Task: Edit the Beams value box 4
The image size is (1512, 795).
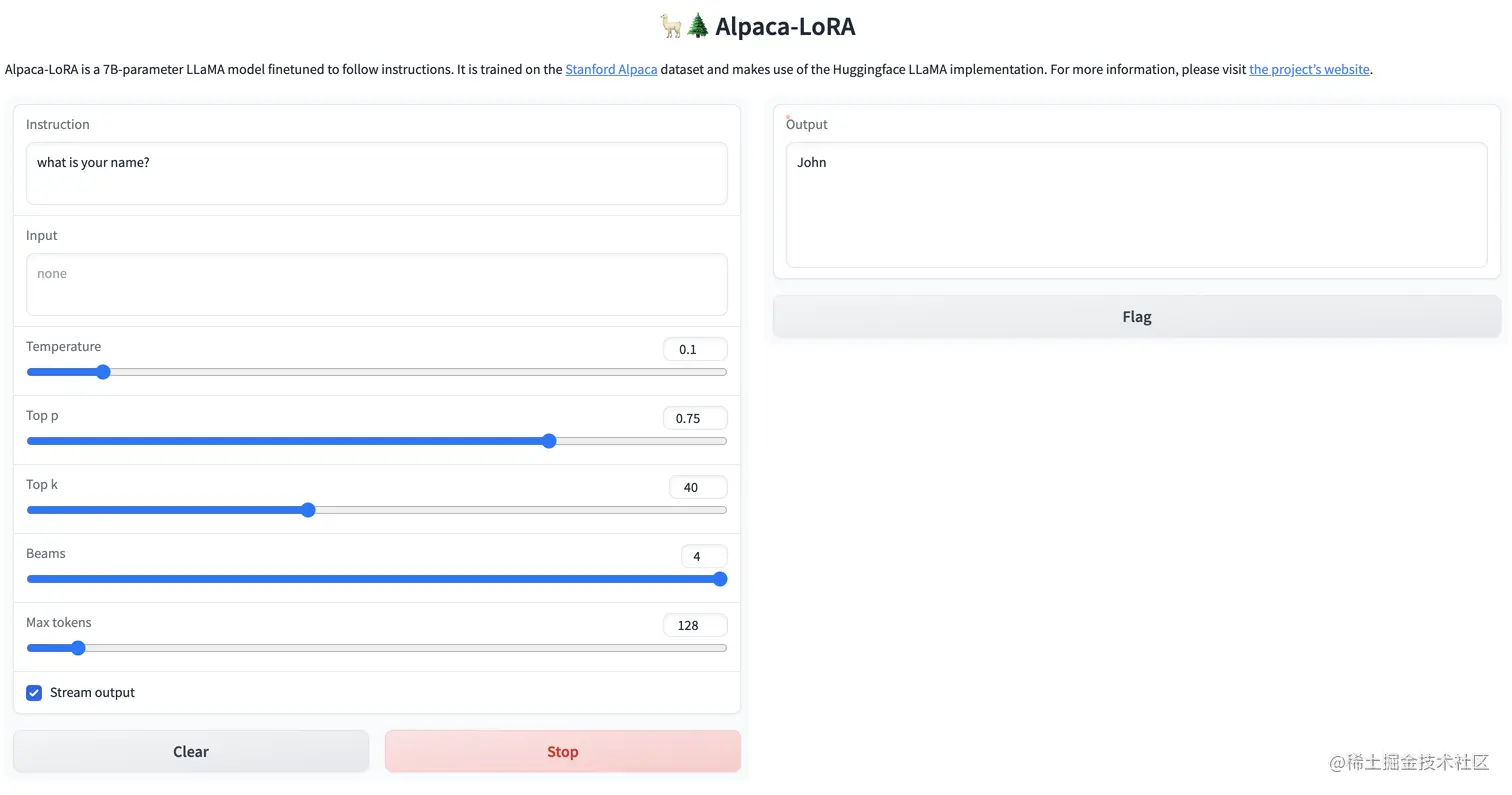Action: click(704, 556)
